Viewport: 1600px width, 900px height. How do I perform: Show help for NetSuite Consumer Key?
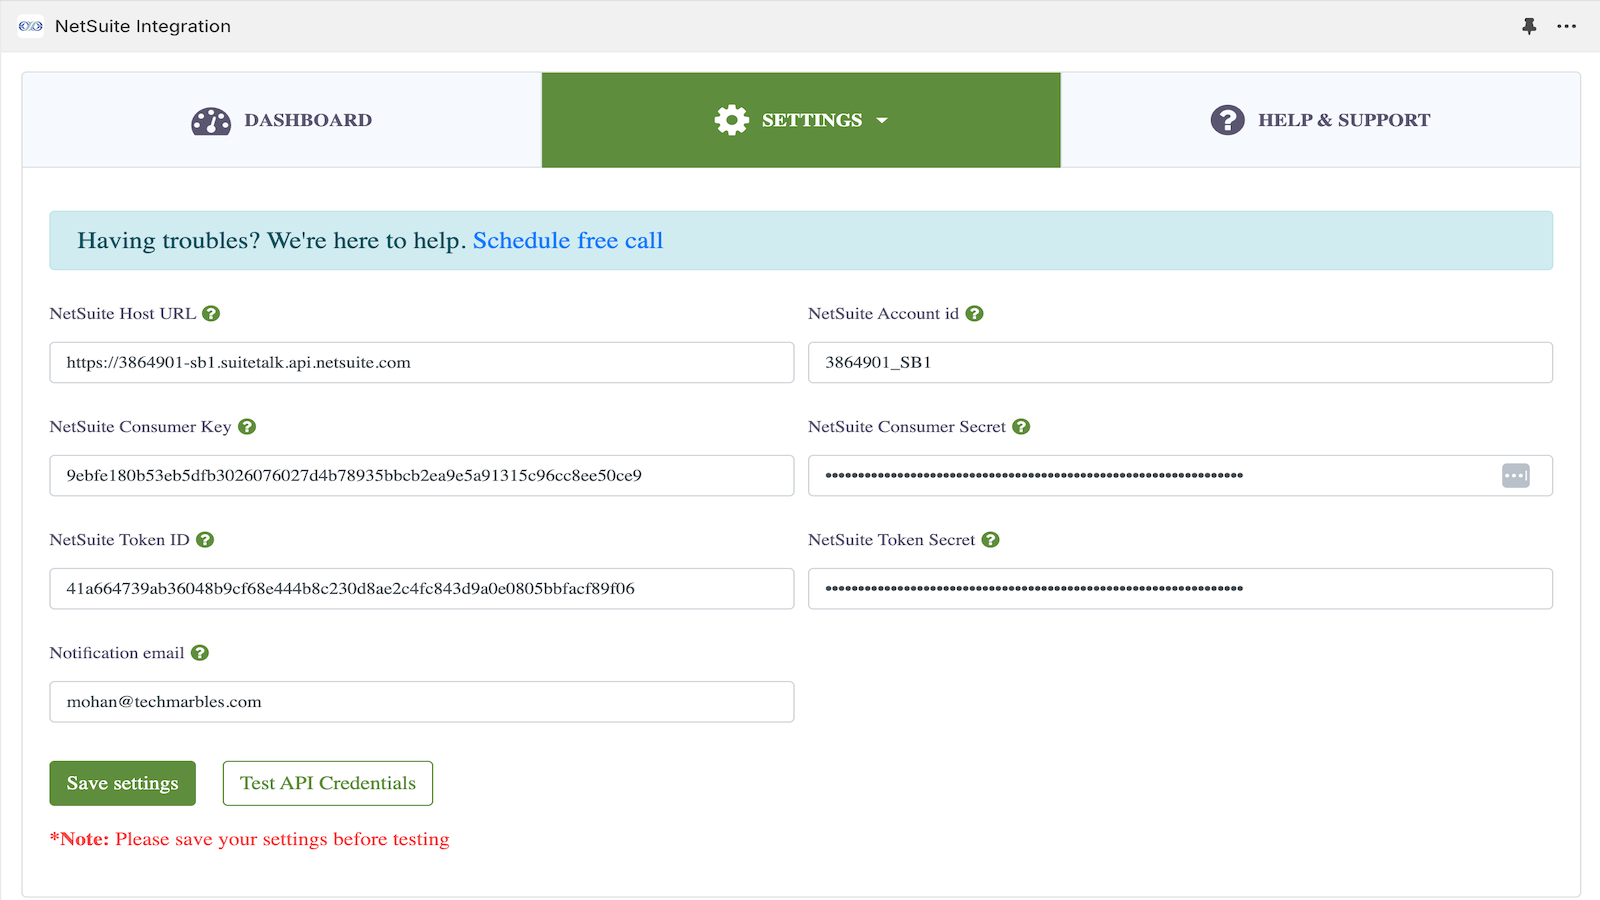point(247,427)
